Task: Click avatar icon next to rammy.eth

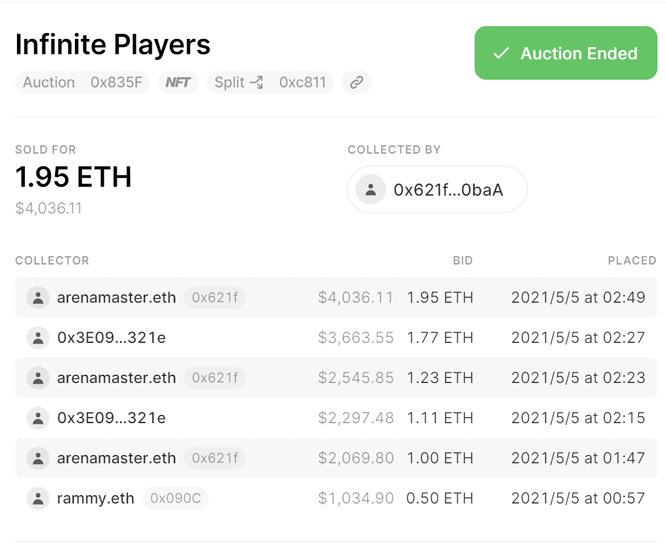Action: tap(38, 498)
